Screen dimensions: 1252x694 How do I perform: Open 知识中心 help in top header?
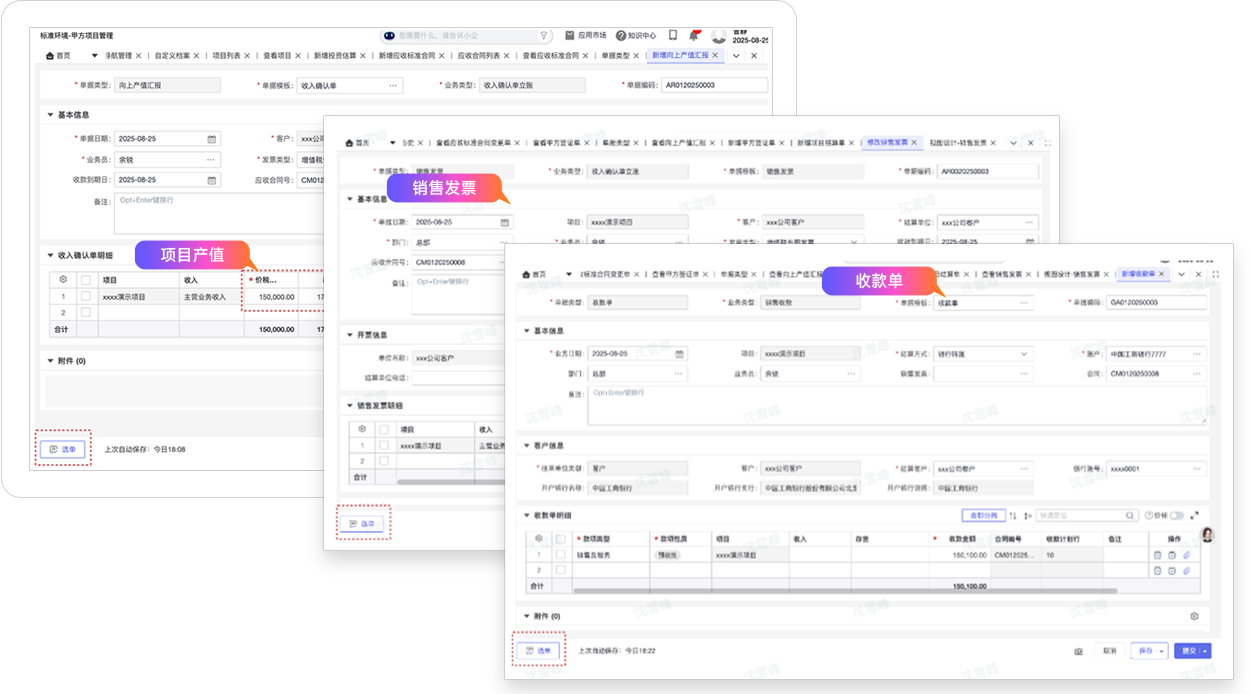pos(621,35)
